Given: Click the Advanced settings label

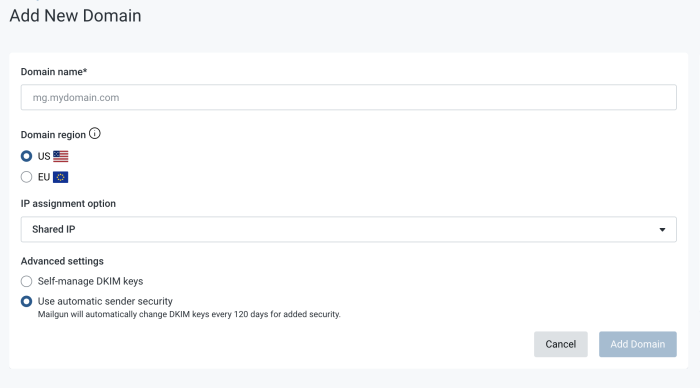Looking at the screenshot, I should (62, 261).
